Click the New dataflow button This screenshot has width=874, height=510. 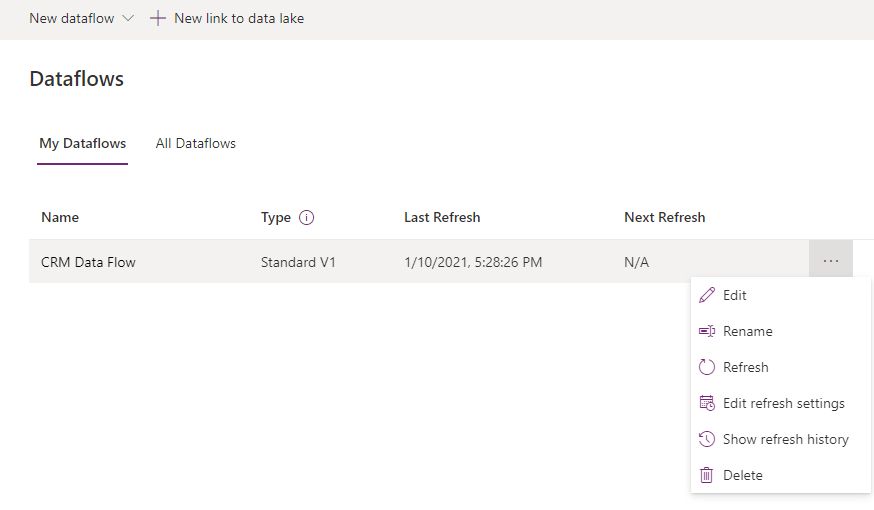[72, 18]
